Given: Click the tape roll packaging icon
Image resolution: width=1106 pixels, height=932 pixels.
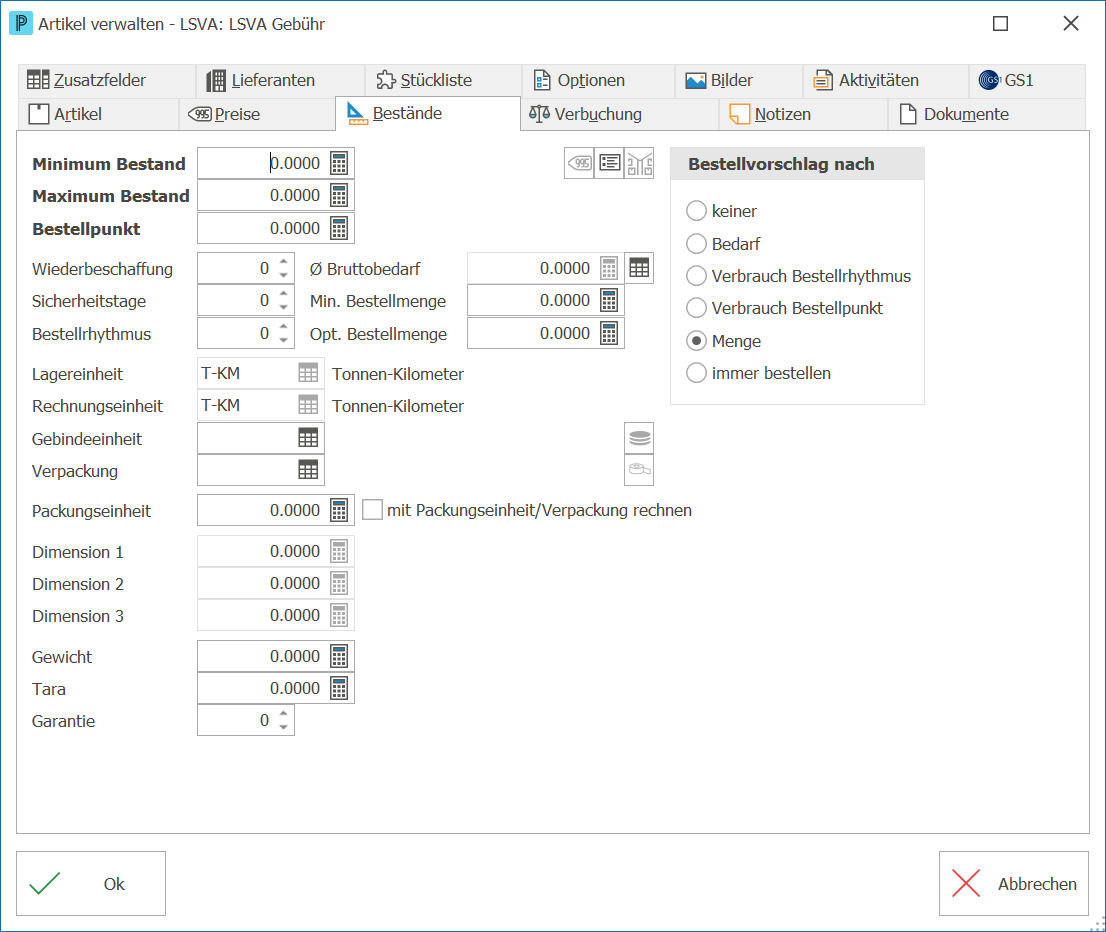Looking at the screenshot, I should (639, 470).
